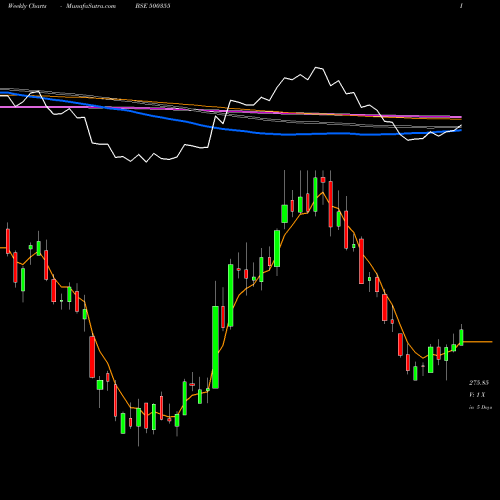Click the 'Weekly Charts' title text
Screen dimensions: 500x500
coord(27,6)
